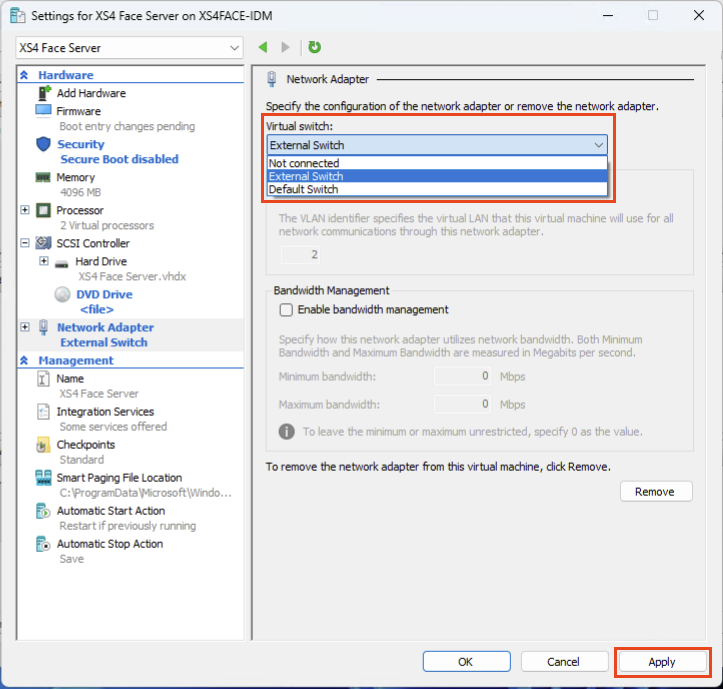Image resolution: width=723 pixels, height=689 pixels.
Task: Click the Checkpoints icon
Action: 42,445
